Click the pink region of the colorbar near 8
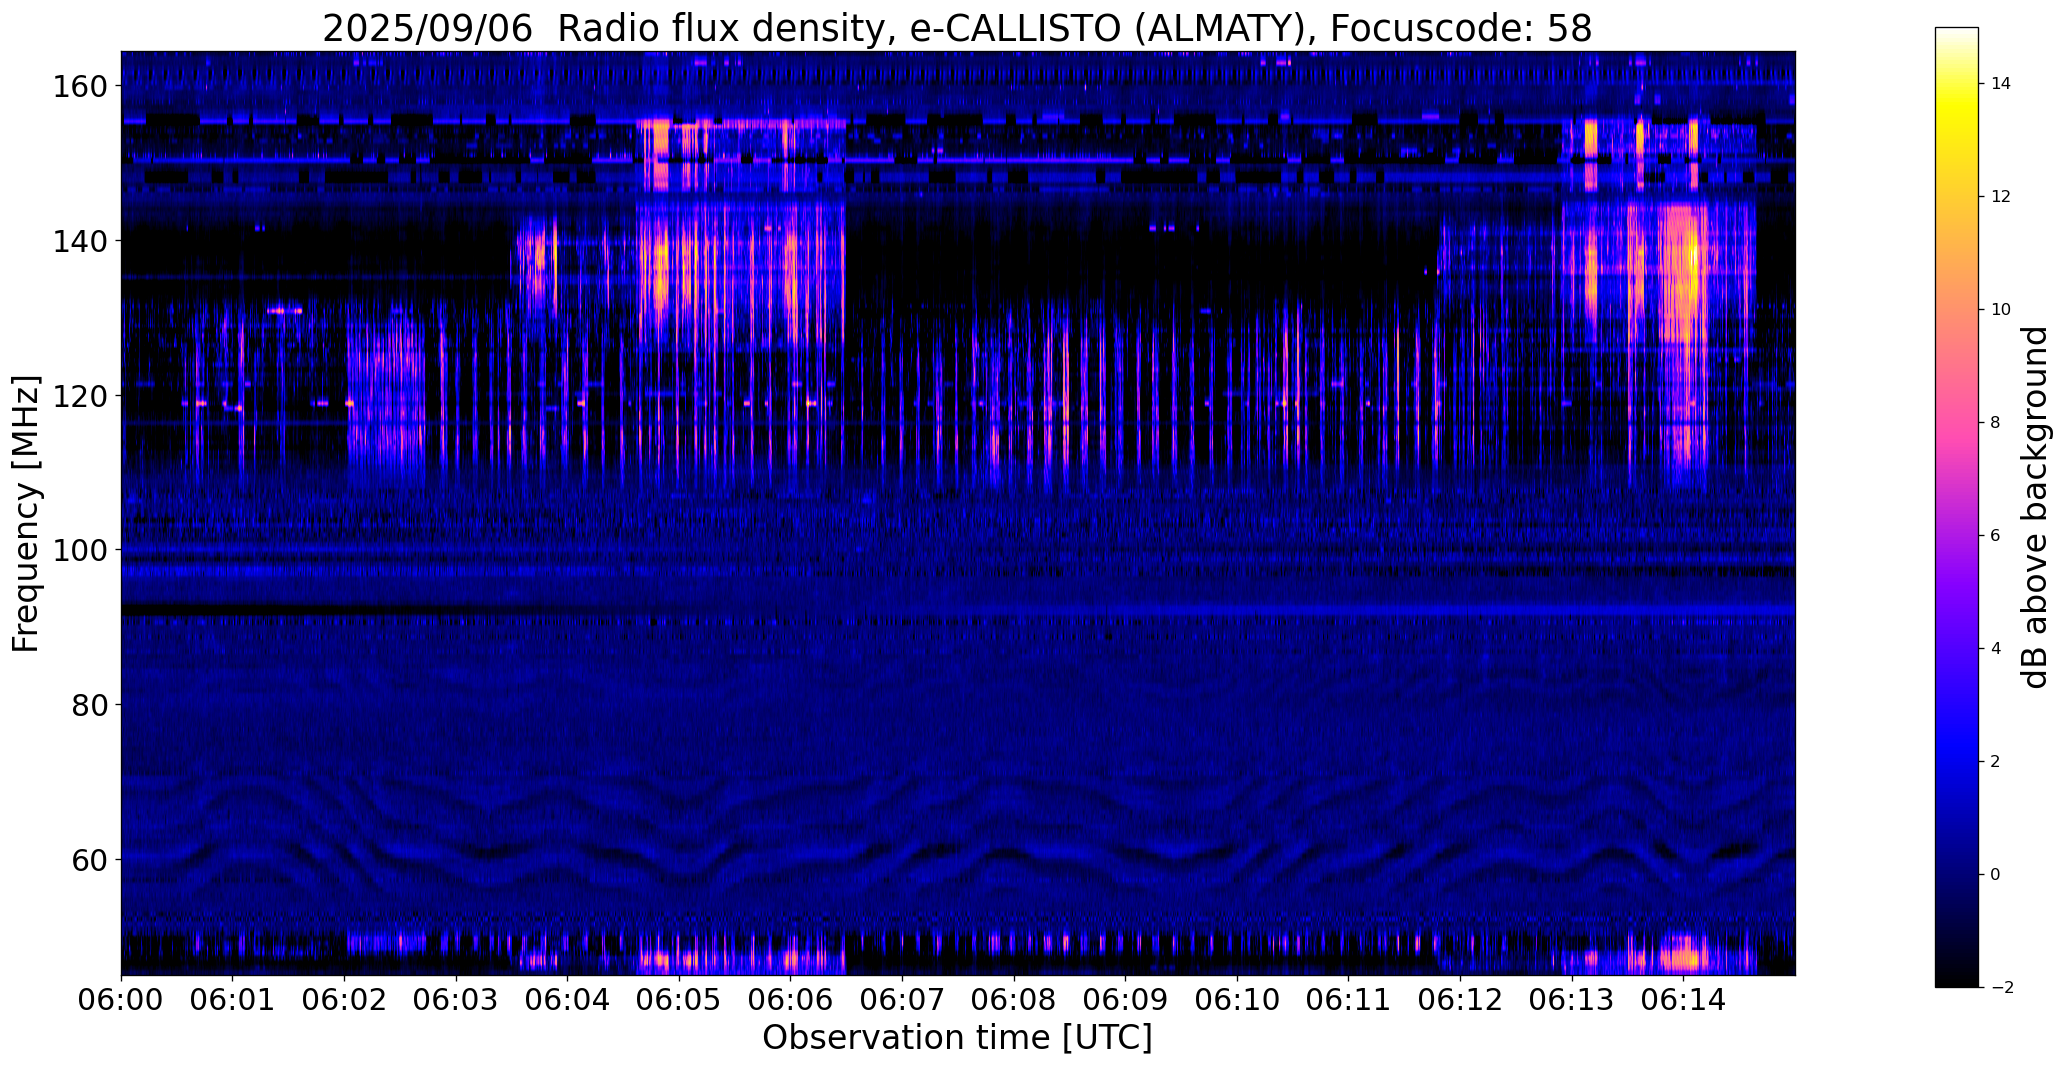 (1957, 423)
